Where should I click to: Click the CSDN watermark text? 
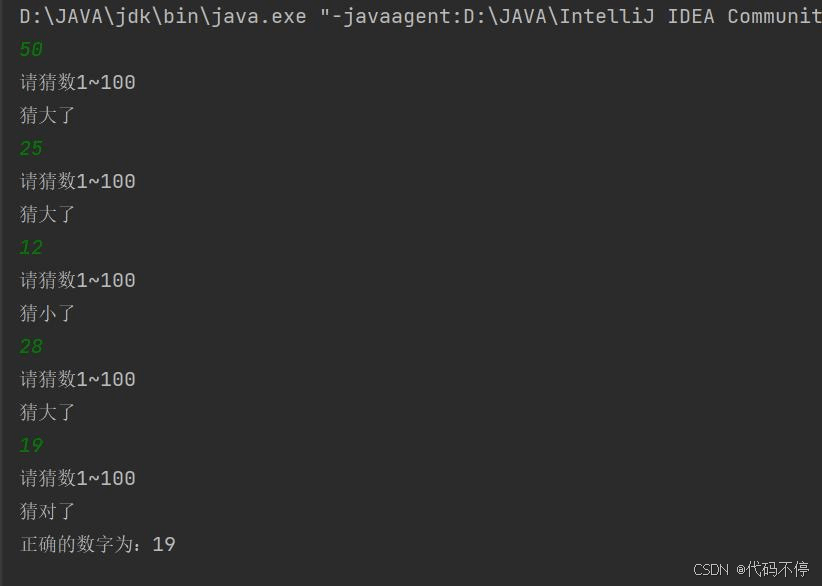[711, 569]
